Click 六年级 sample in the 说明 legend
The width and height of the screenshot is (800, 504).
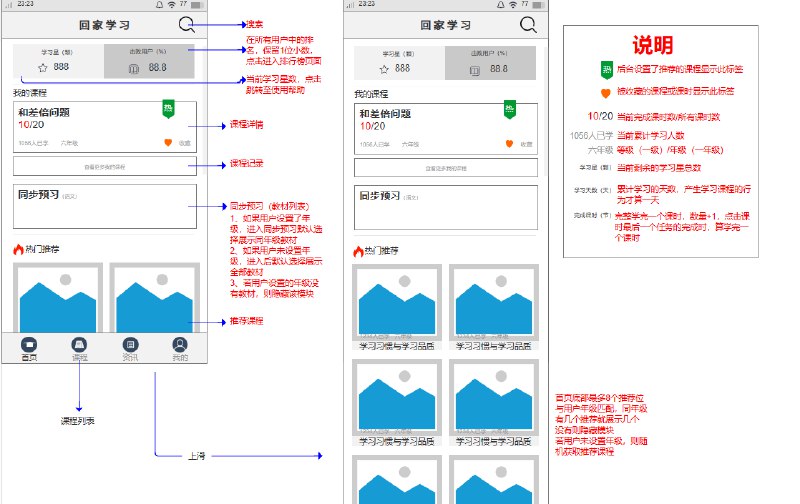[x=600, y=150]
